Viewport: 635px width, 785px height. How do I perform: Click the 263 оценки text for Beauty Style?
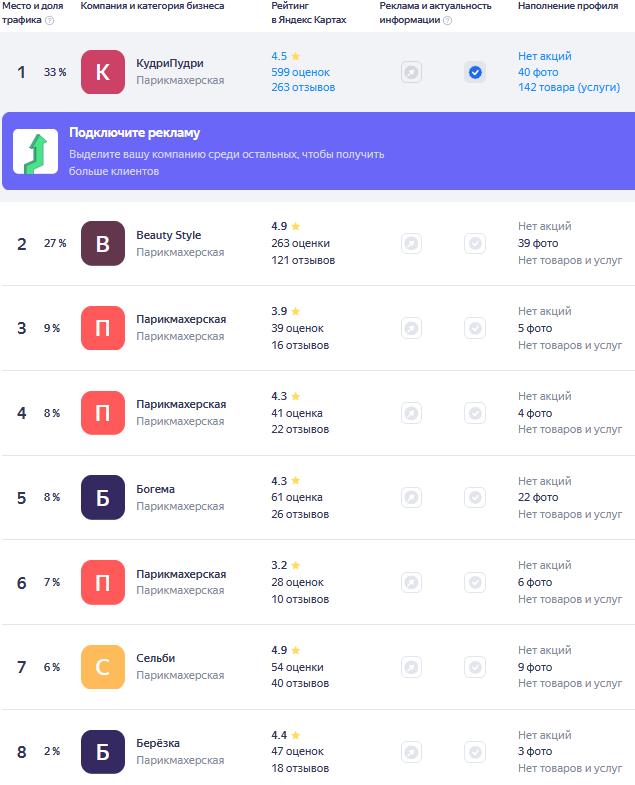tap(300, 243)
